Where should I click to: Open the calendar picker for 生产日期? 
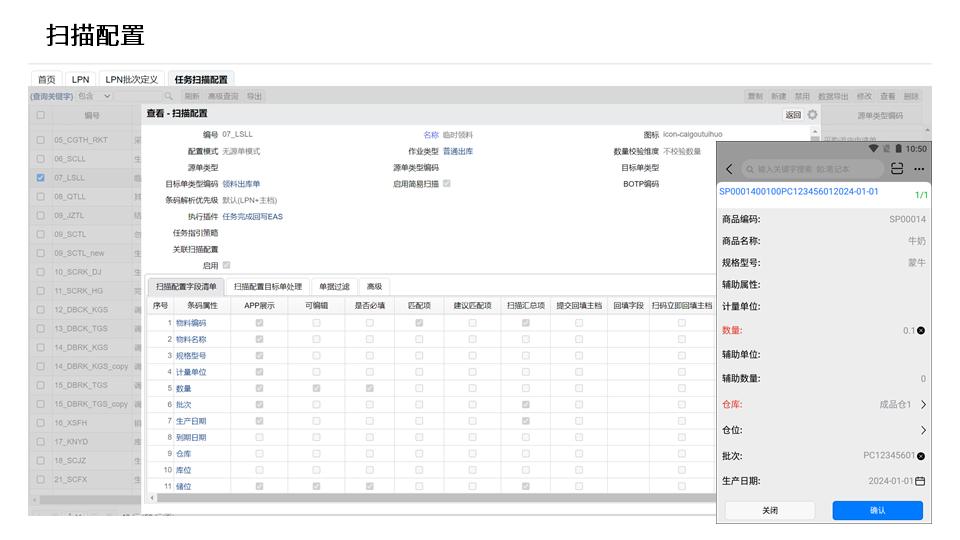tap(921, 481)
